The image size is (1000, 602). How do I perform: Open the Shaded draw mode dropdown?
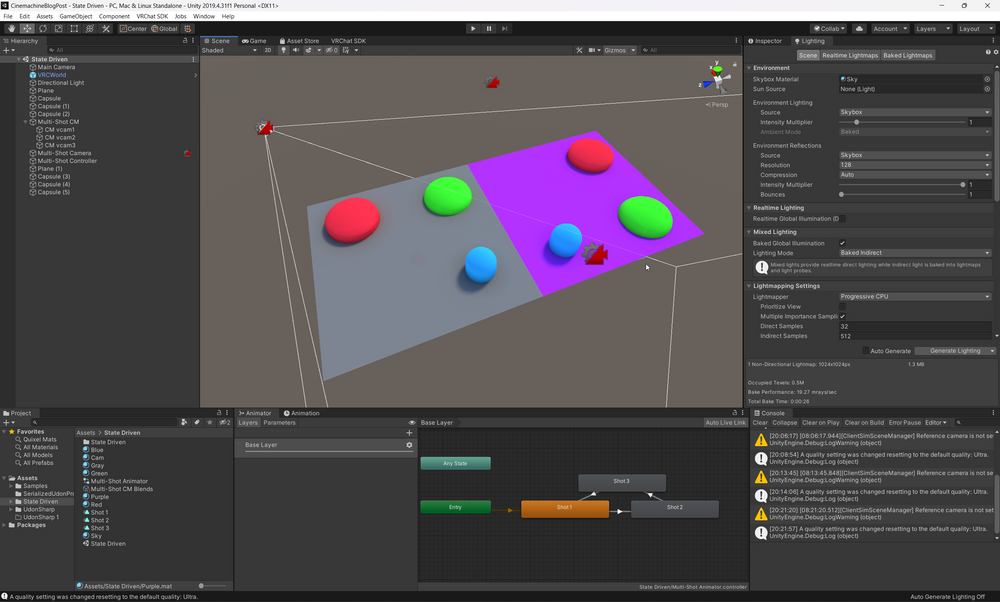[229, 50]
